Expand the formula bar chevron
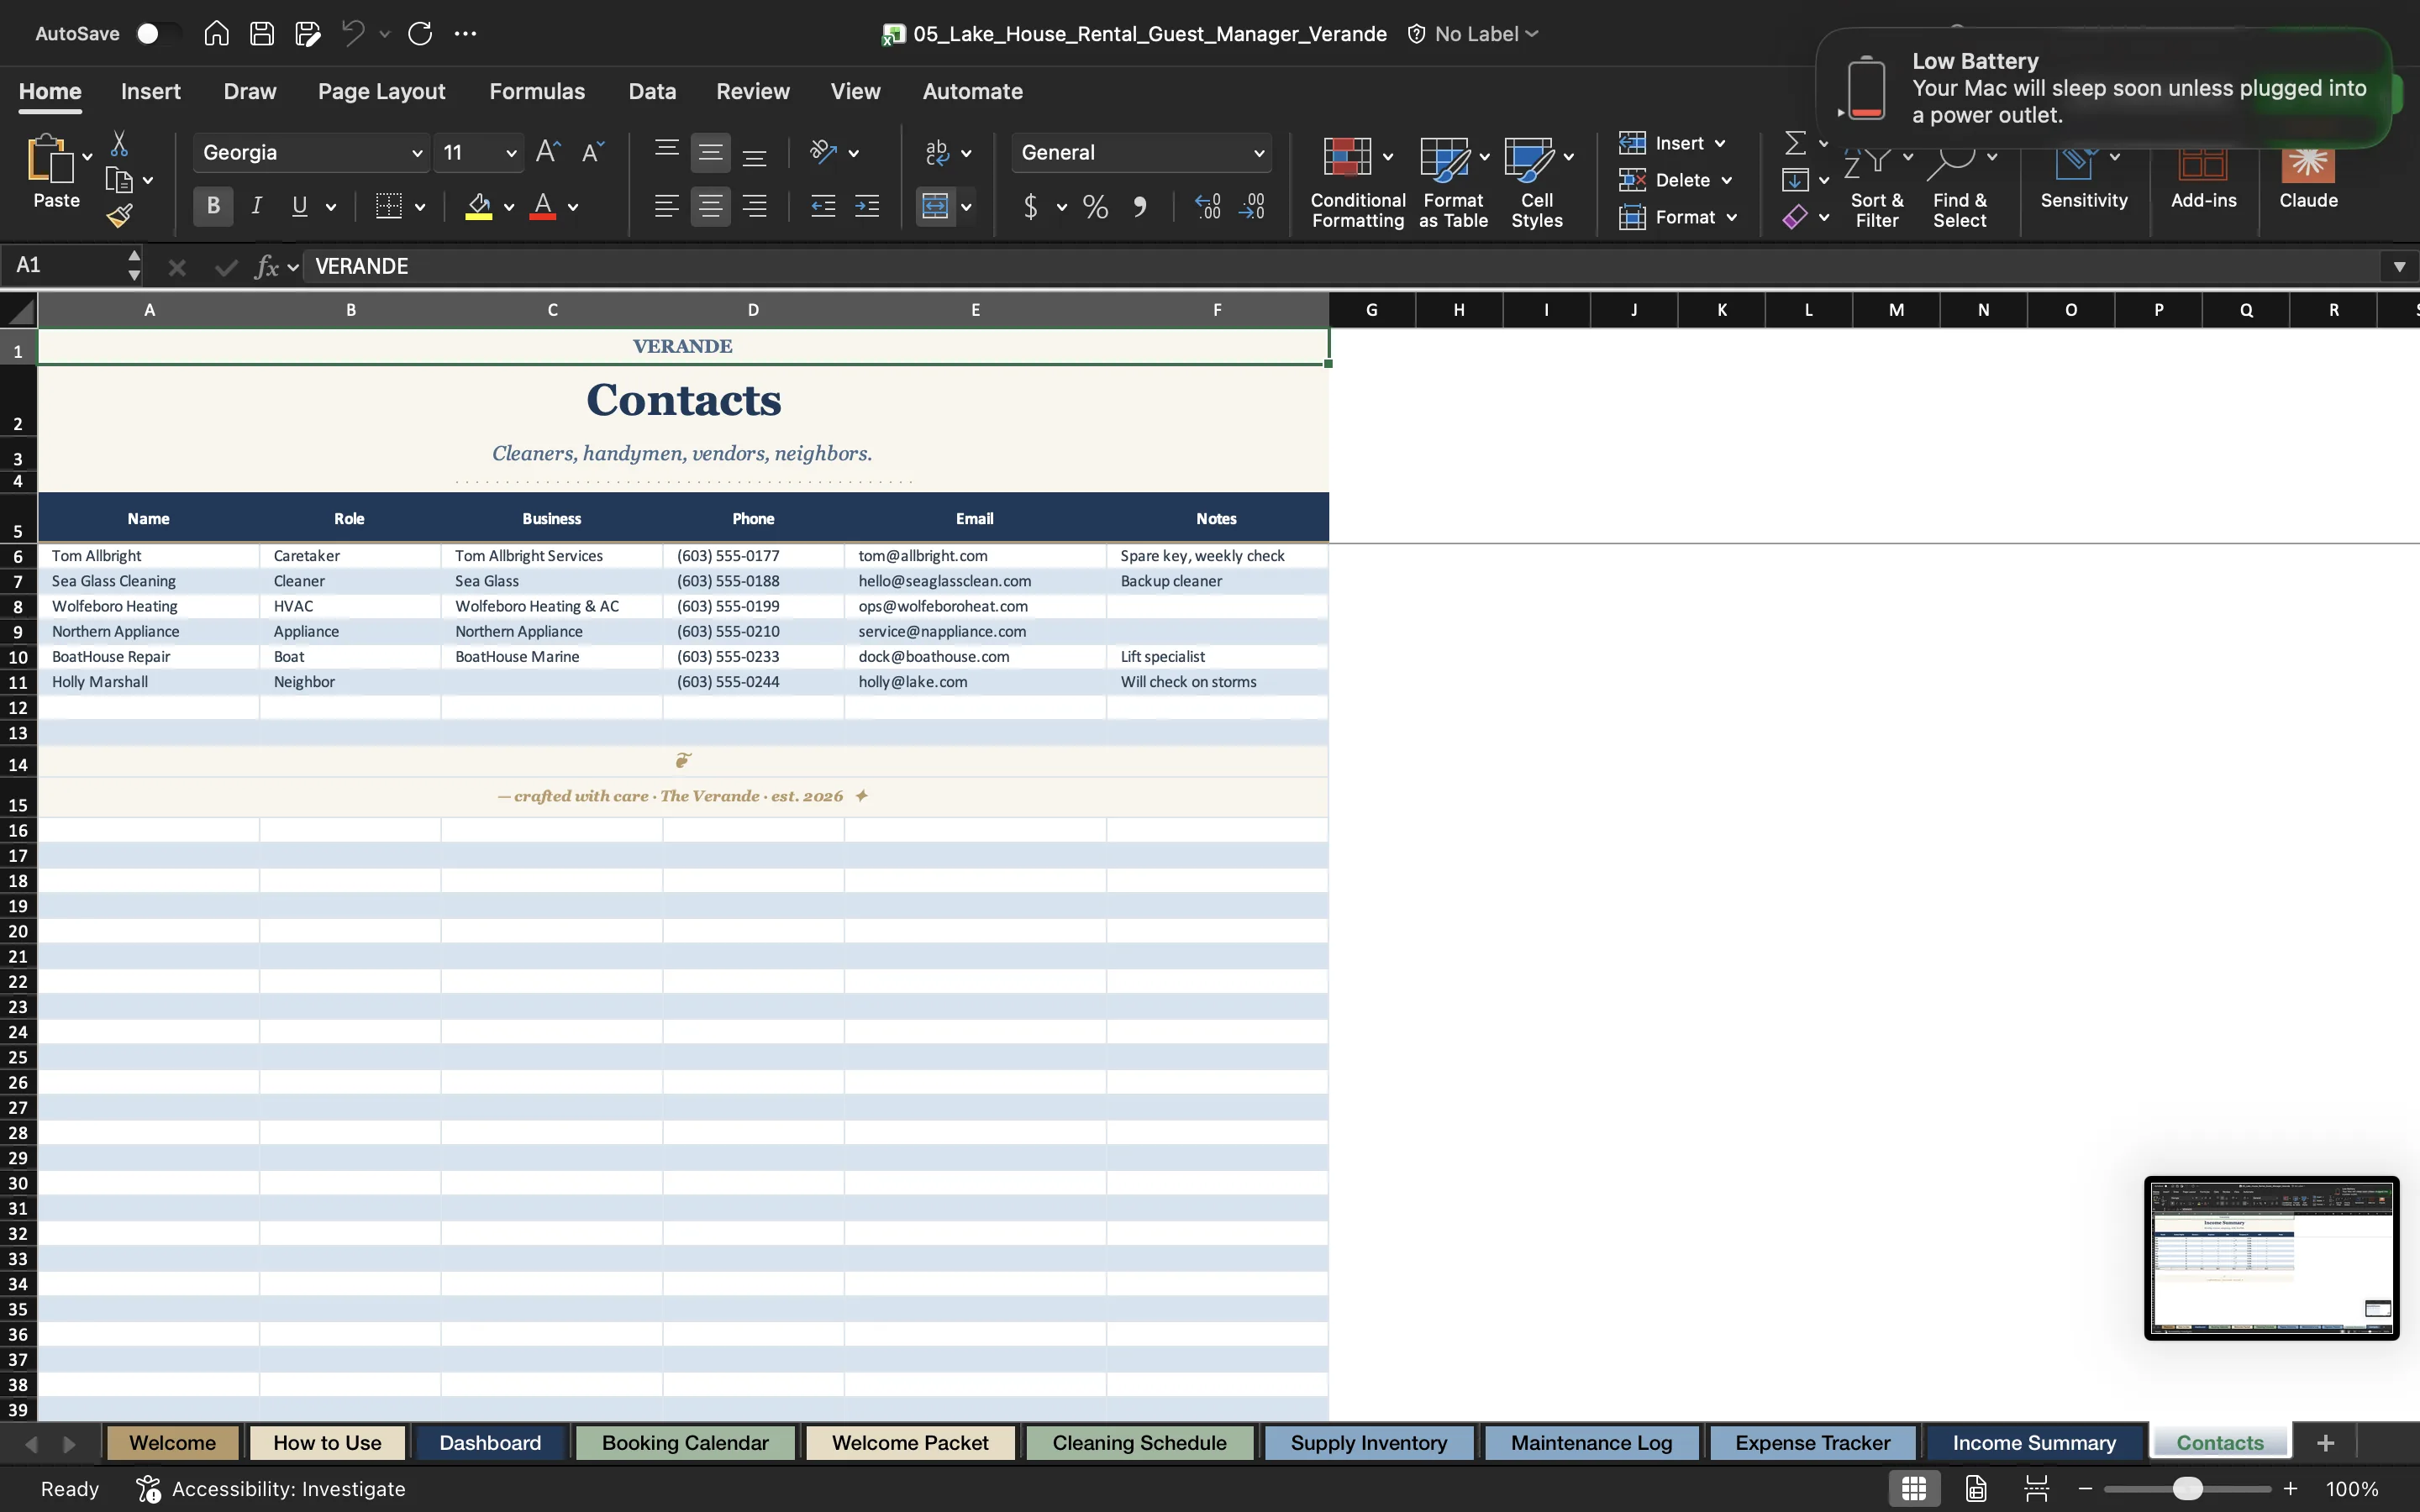The image size is (2420, 1512). click(x=2399, y=266)
